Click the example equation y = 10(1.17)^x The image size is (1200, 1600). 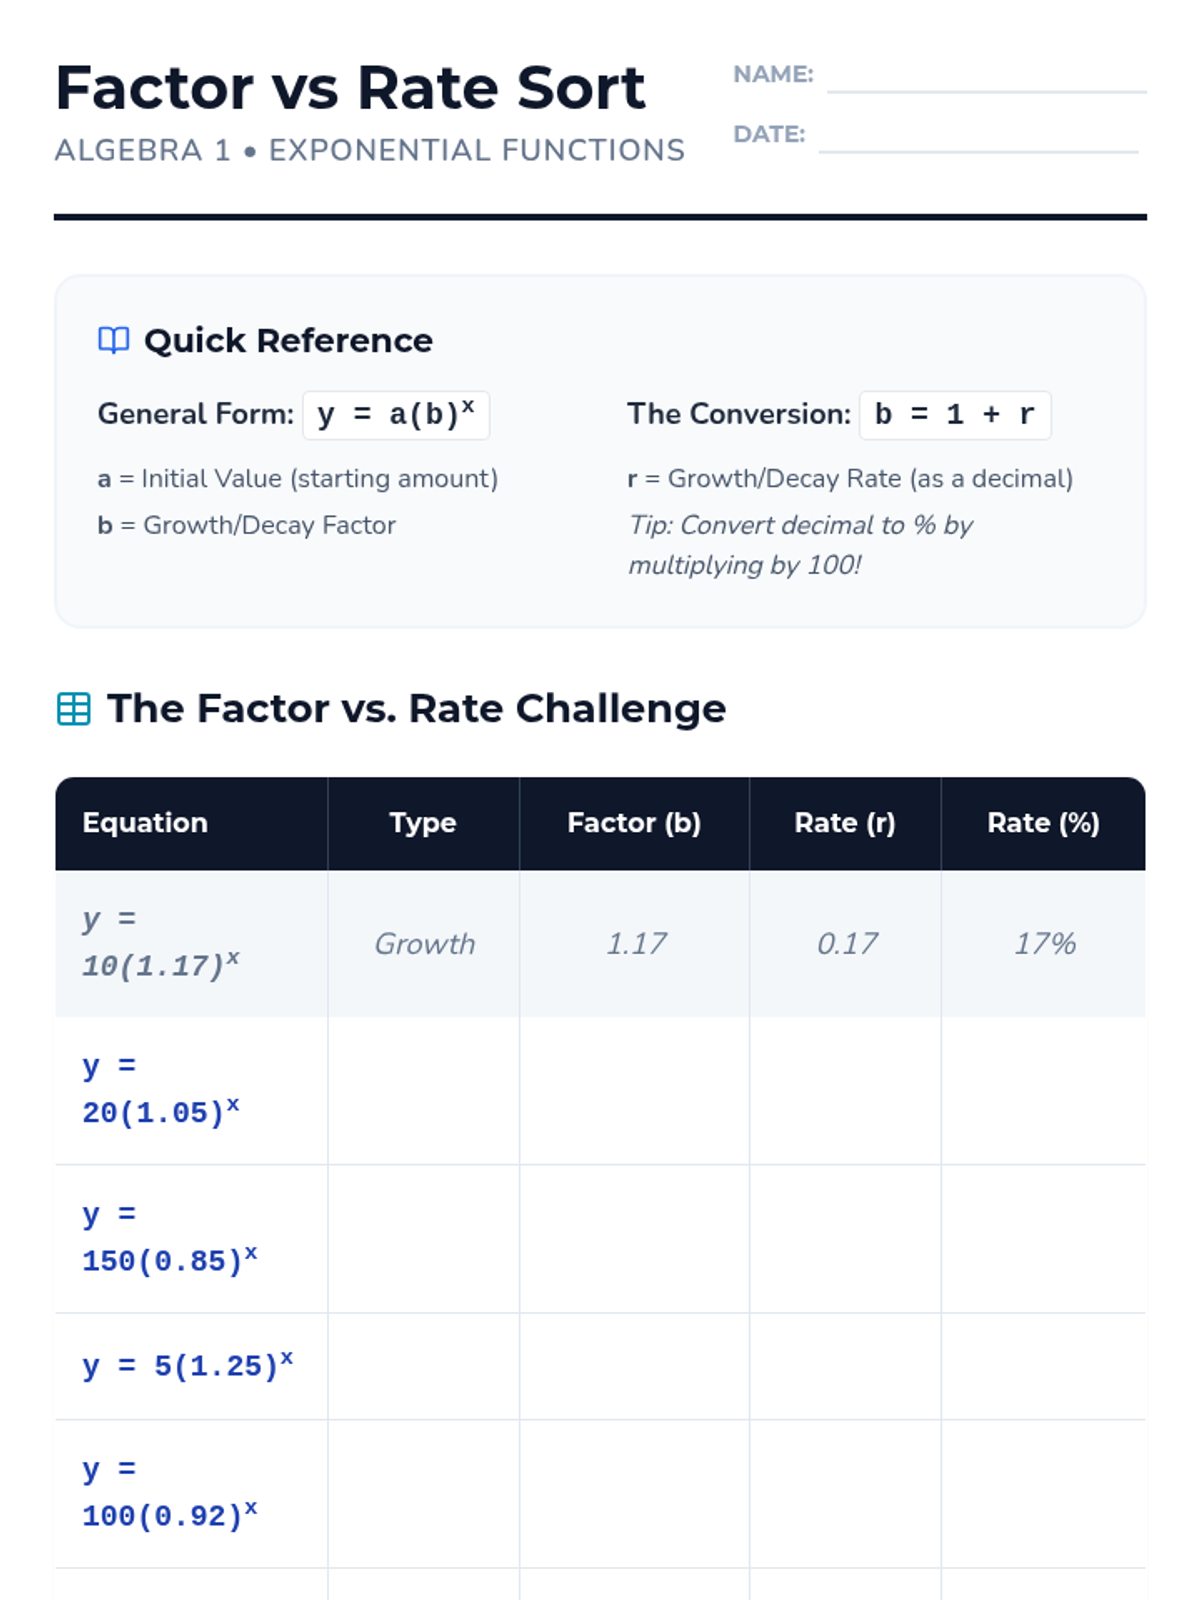point(160,943)
